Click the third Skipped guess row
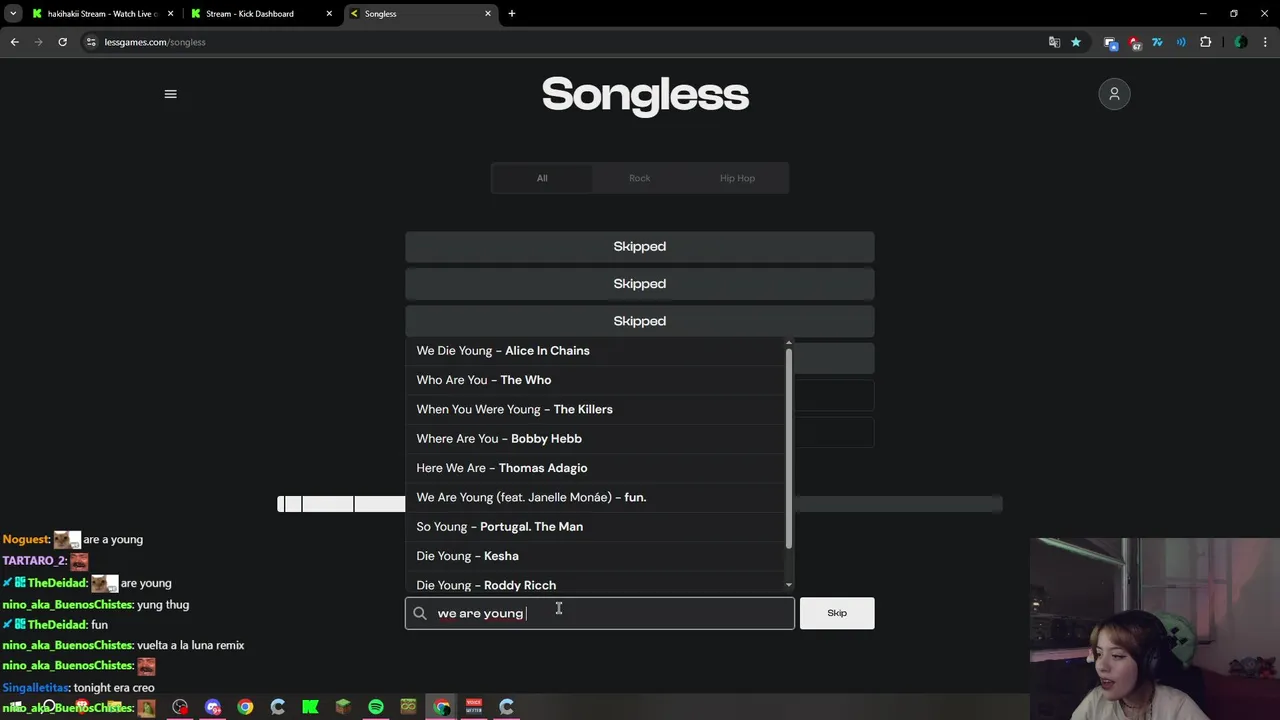This screenshot has height=720, width=1280. (640, 321)
